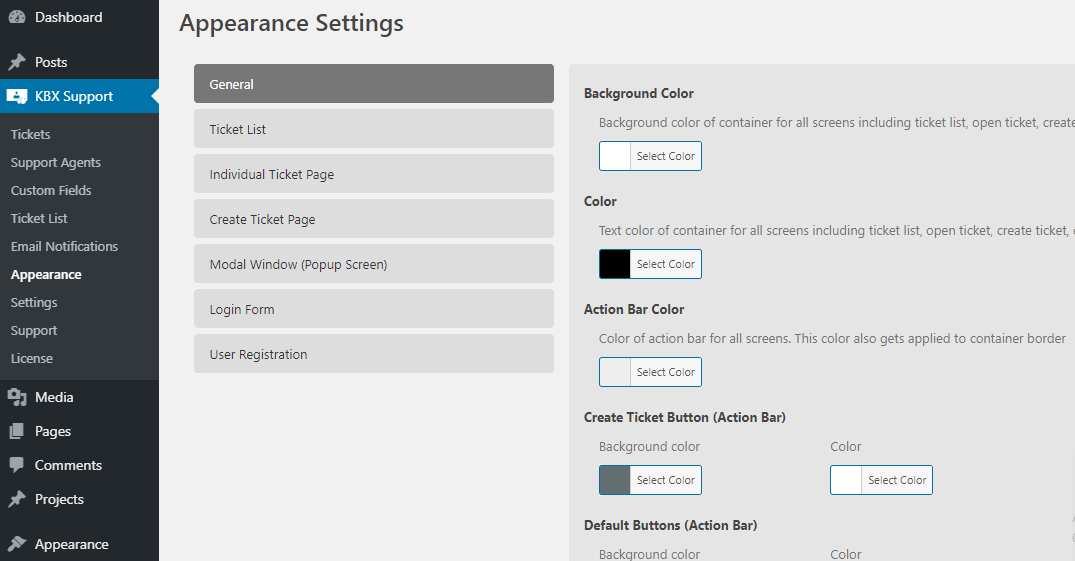Open Email Notifications submenu link

[x=64, y=246]
